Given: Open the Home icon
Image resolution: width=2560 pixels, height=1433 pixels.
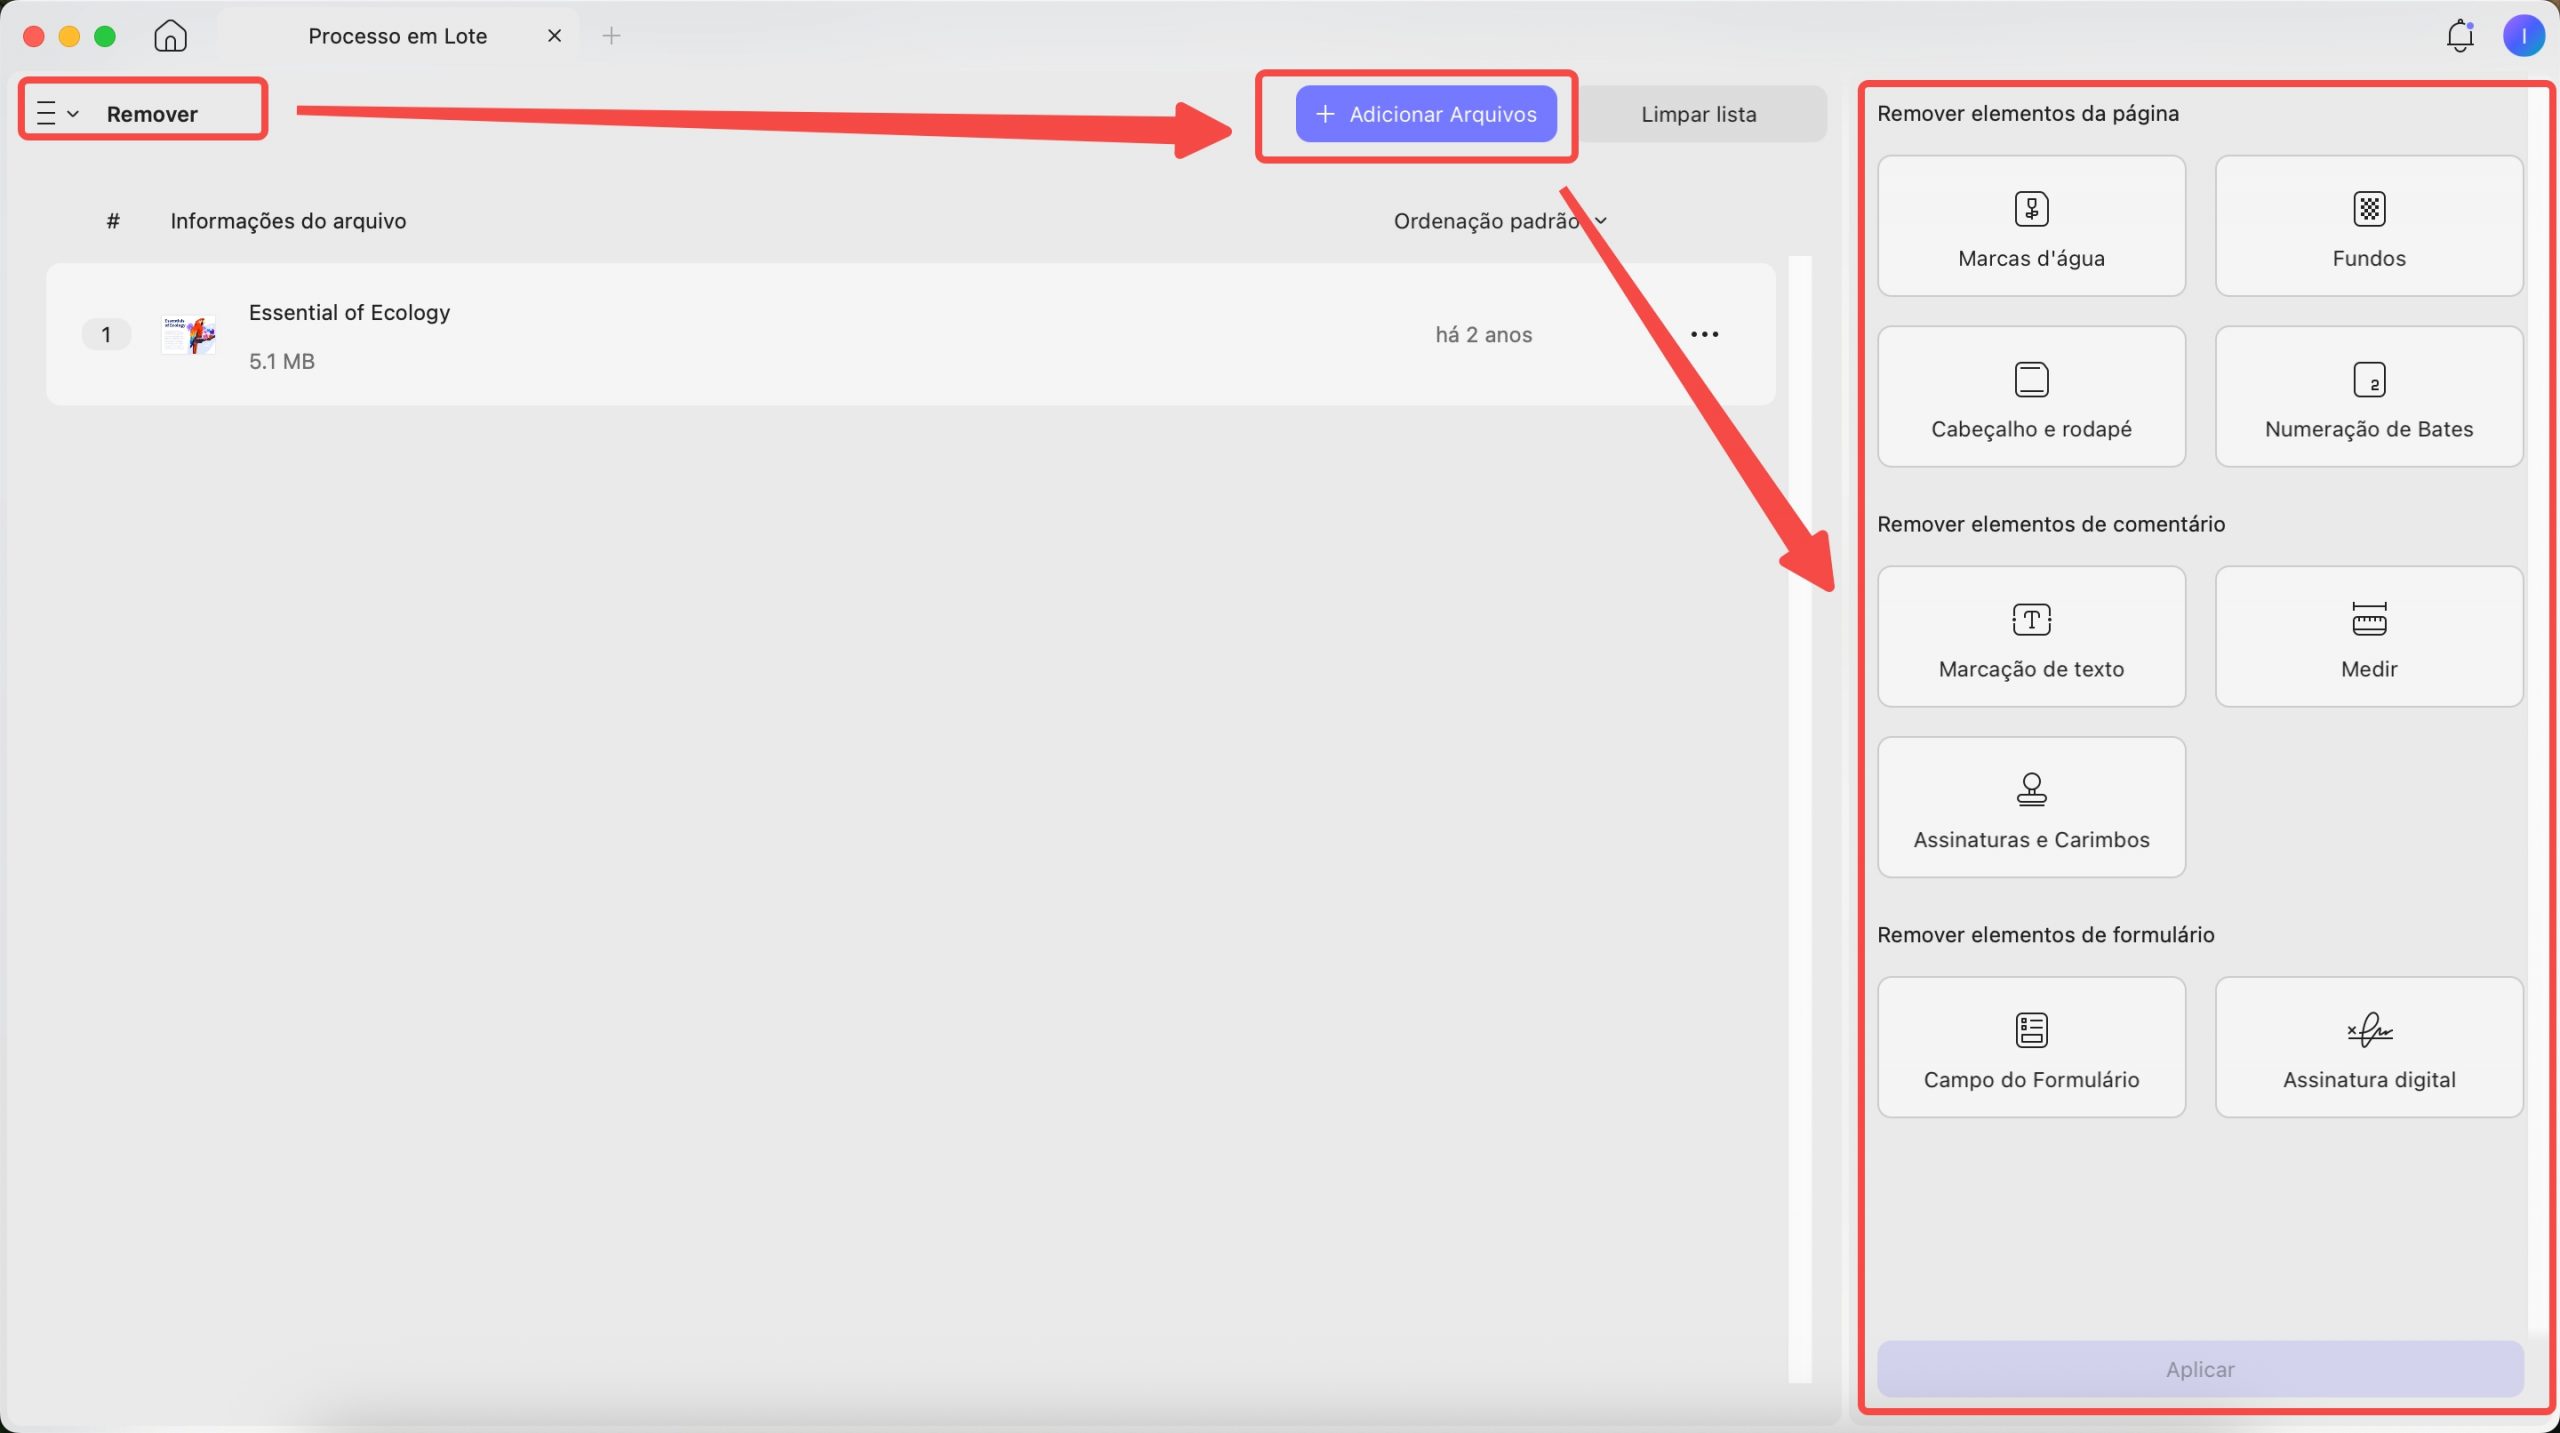Looking at the screenshot, I should pyautogui.click(x=170, y=36).
